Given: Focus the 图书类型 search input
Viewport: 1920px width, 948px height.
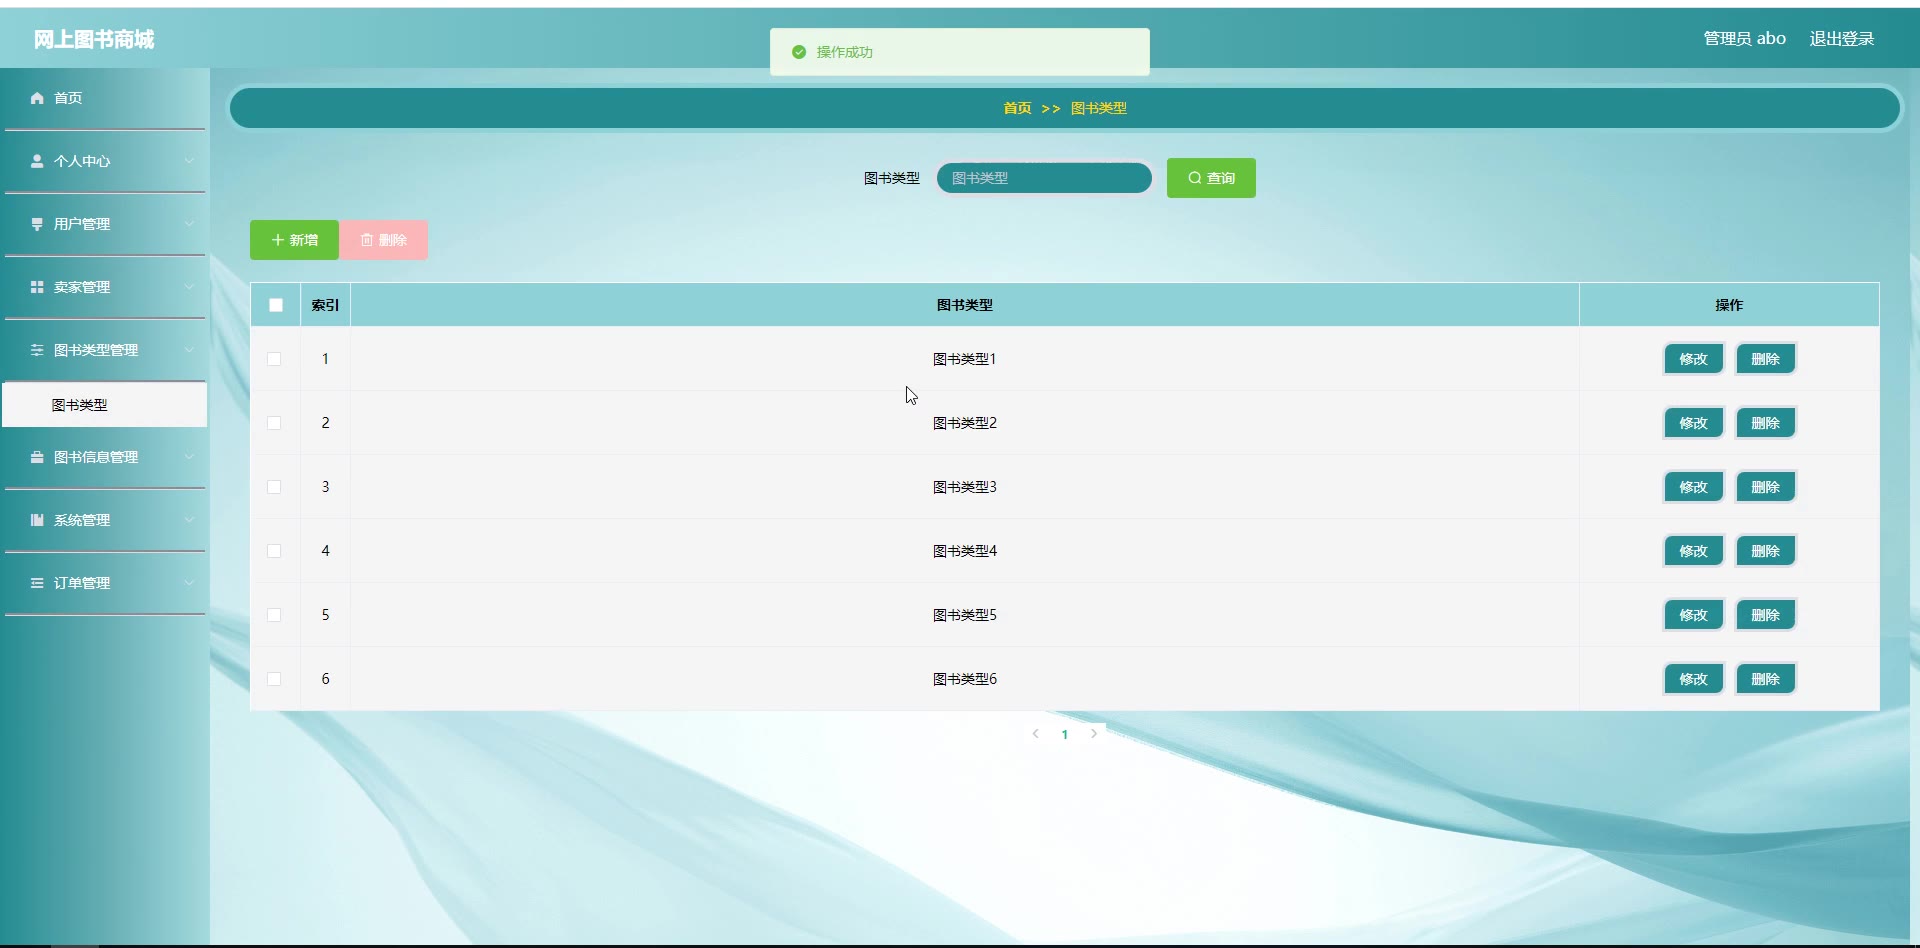Looking at the screenshot, I should (x=1044, y=178).
